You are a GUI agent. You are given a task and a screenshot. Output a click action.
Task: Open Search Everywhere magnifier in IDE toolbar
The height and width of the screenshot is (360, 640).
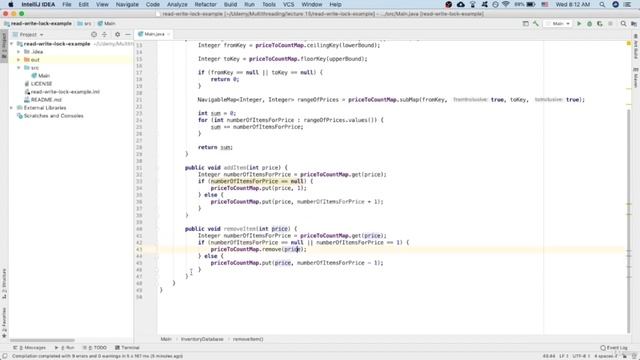[x=623, y=24]
